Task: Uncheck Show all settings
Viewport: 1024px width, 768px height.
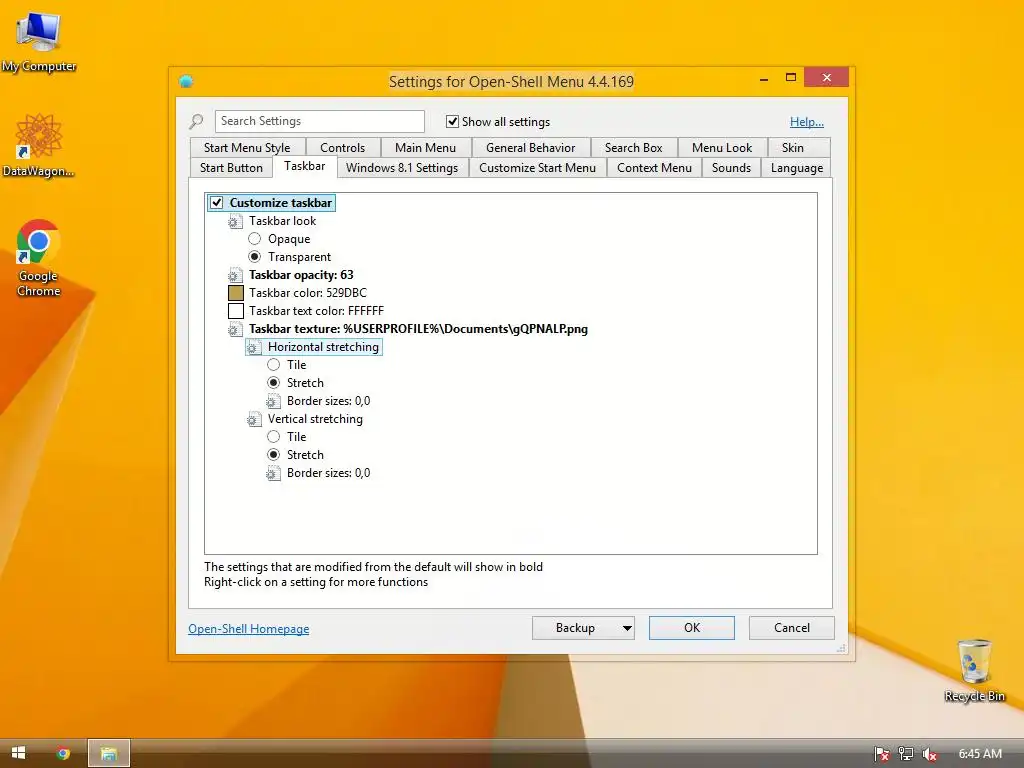Action: coord(452,121)
